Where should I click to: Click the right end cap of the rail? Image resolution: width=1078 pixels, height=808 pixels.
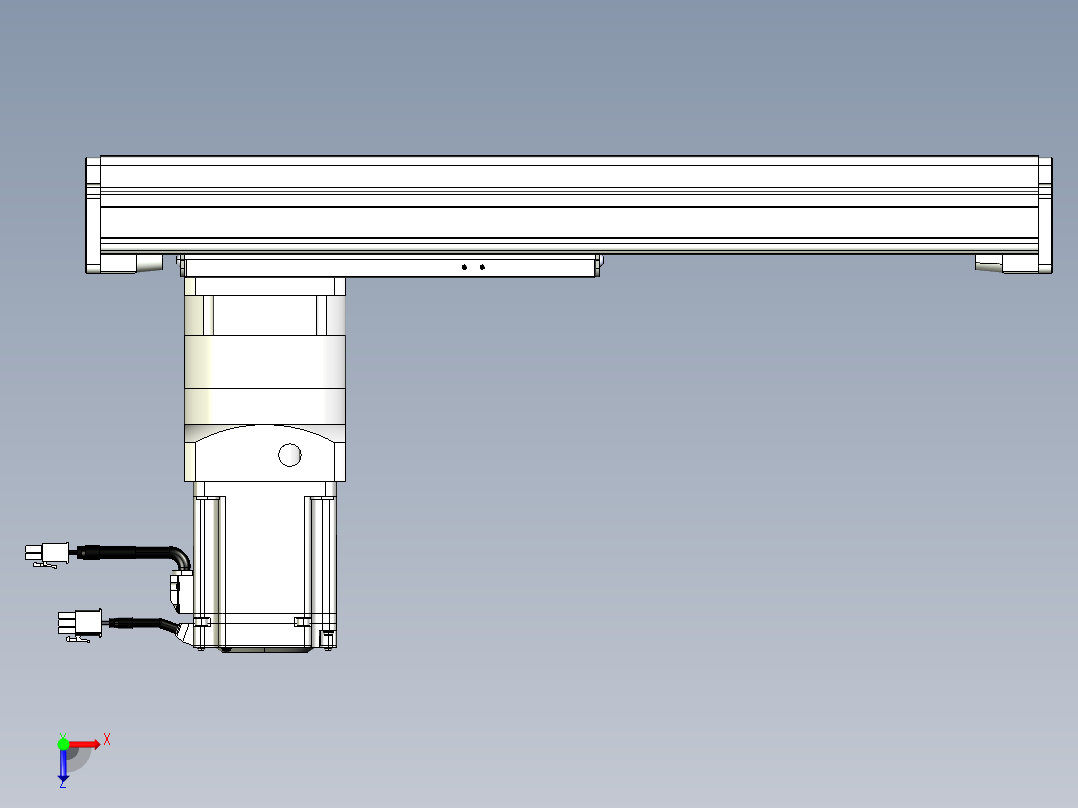(1045, 214)
